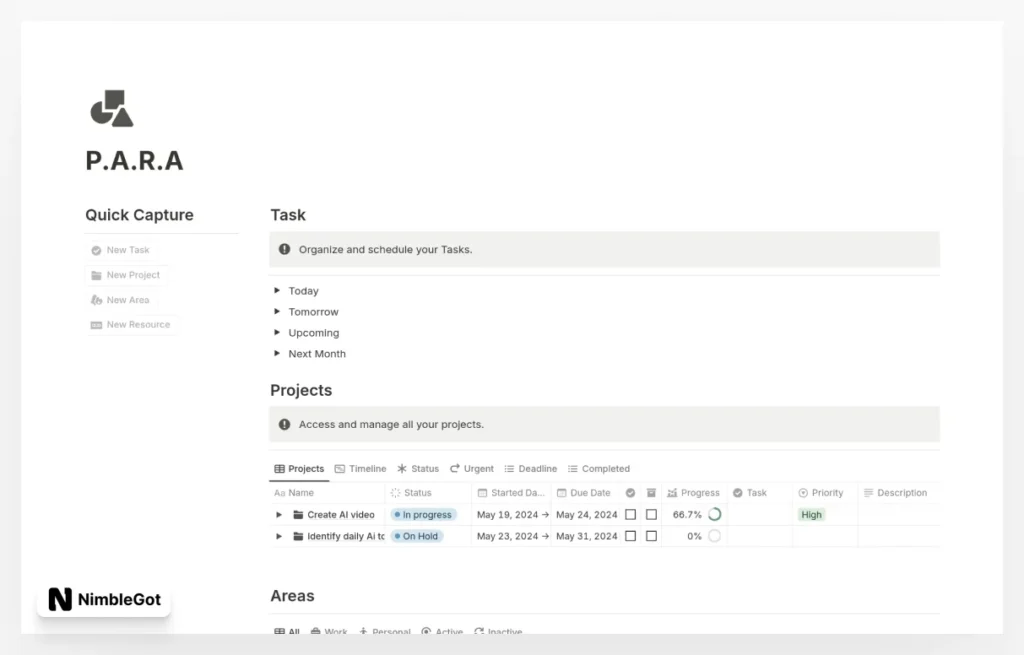This screenshot has width=1024, height=655.
Task: Check the archive checkbox for Identify daily Ai row
Action: (x=651, y=536)
